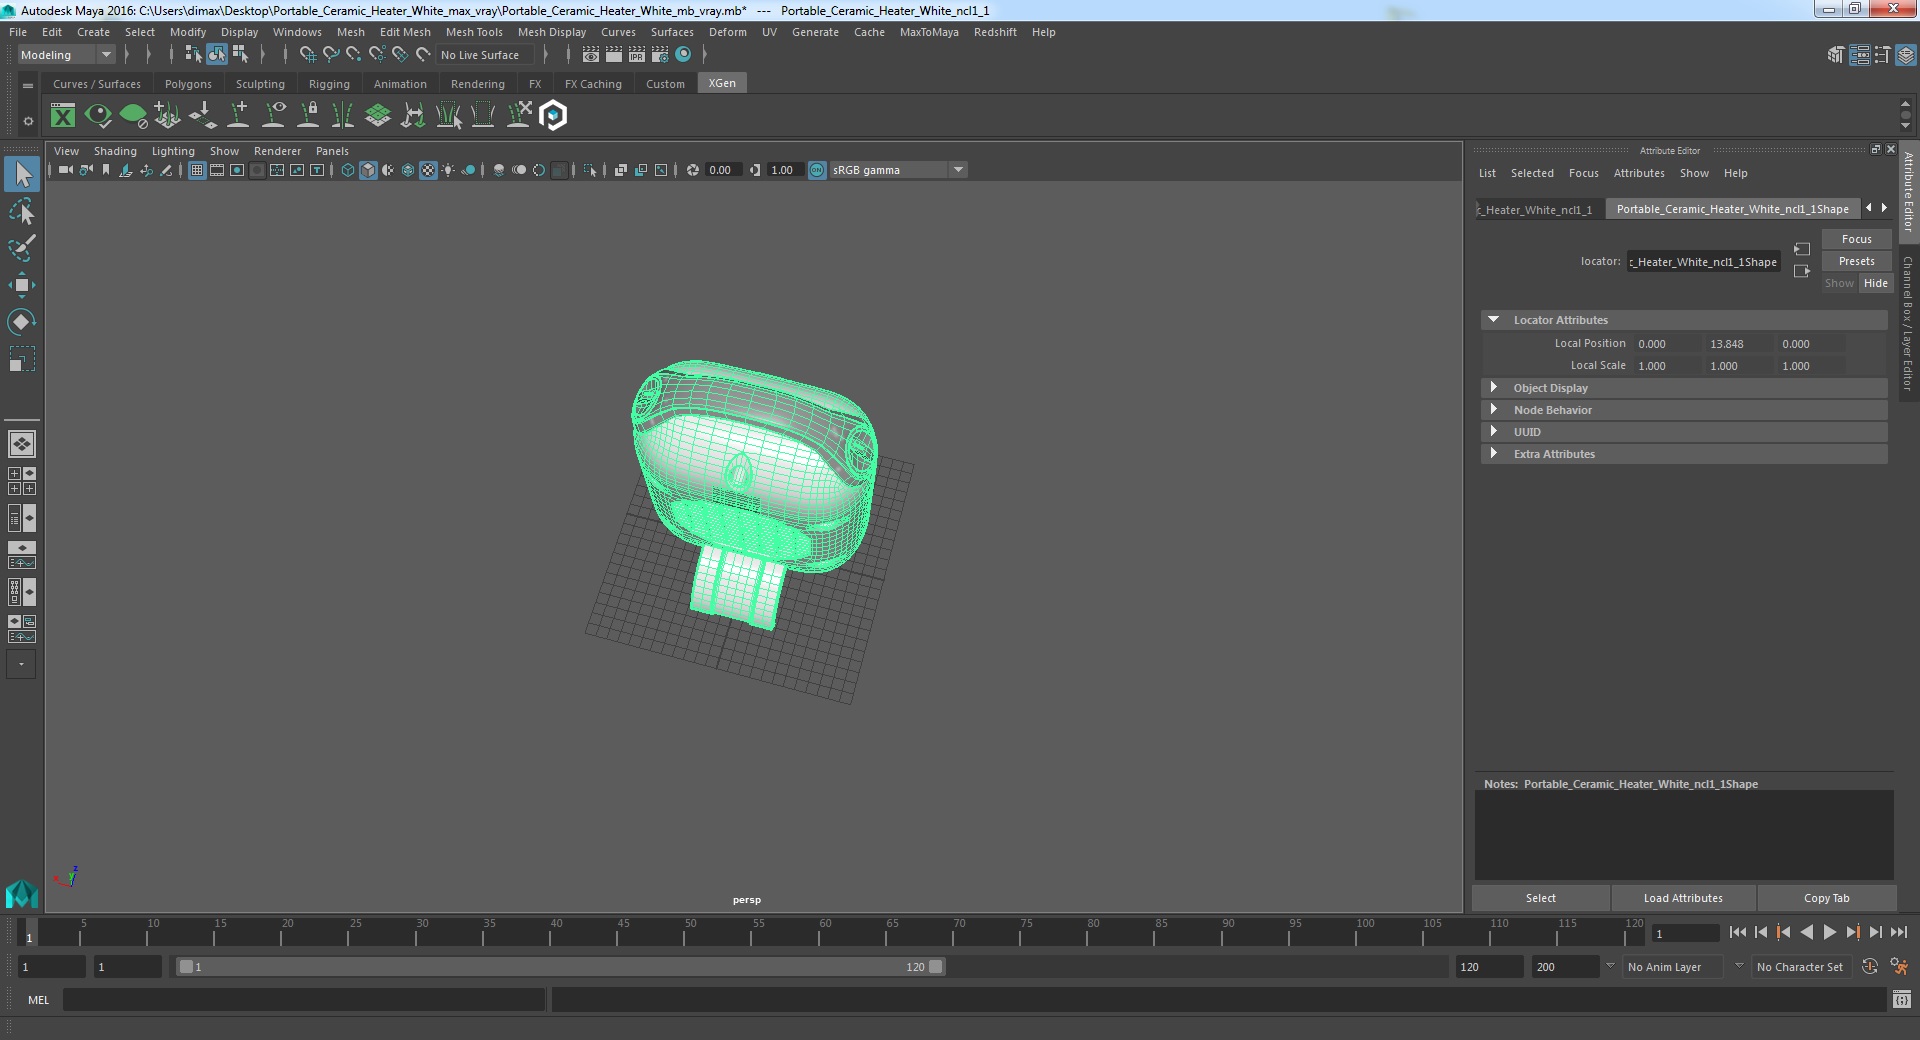Screen dimensions: 1920x1040
Task: Switch to the Polygons shelf tab
Action: coord(188,84)
